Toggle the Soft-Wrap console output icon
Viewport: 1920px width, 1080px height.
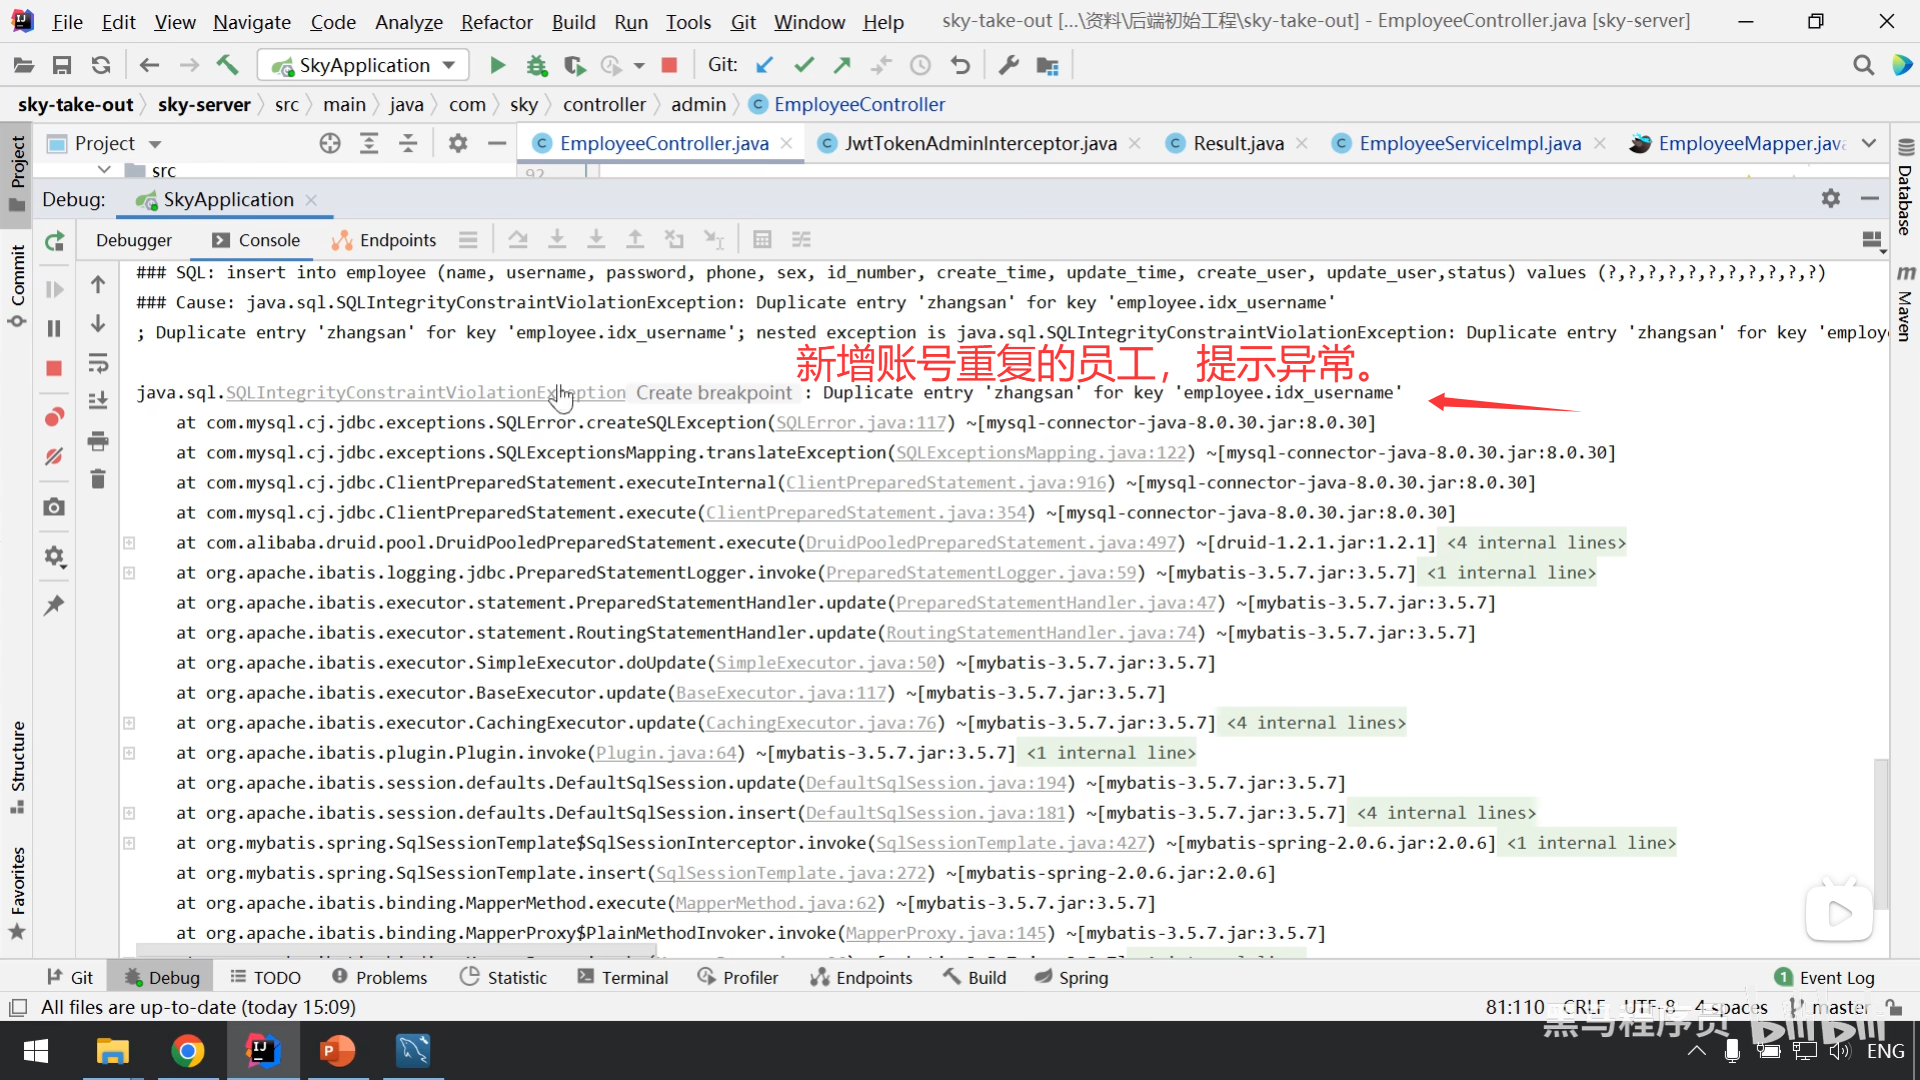point(98,362)
